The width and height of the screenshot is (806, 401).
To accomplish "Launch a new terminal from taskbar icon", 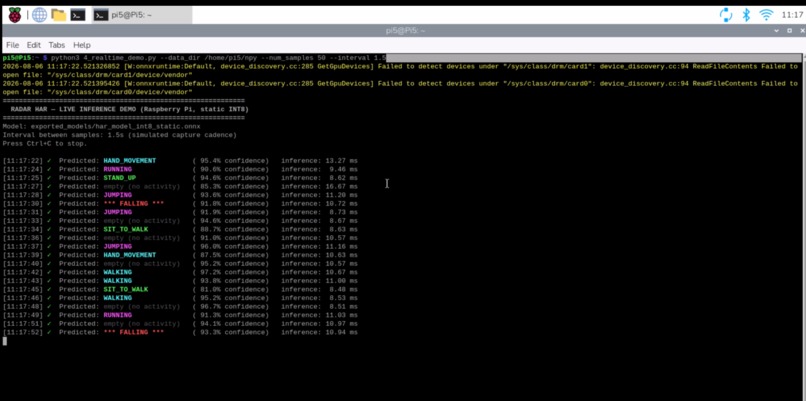I will pos(78,15).
